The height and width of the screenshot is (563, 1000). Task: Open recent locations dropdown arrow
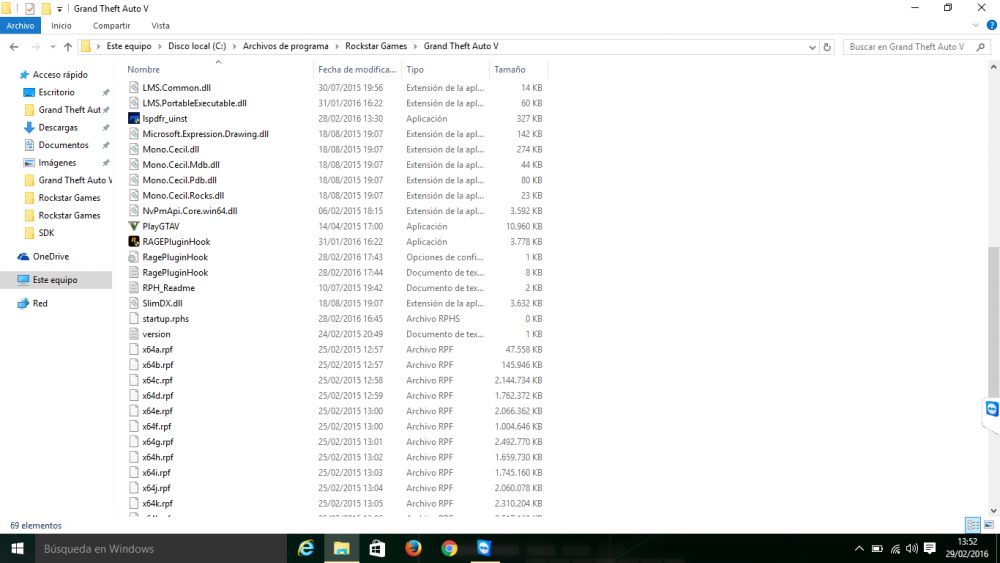52,47
